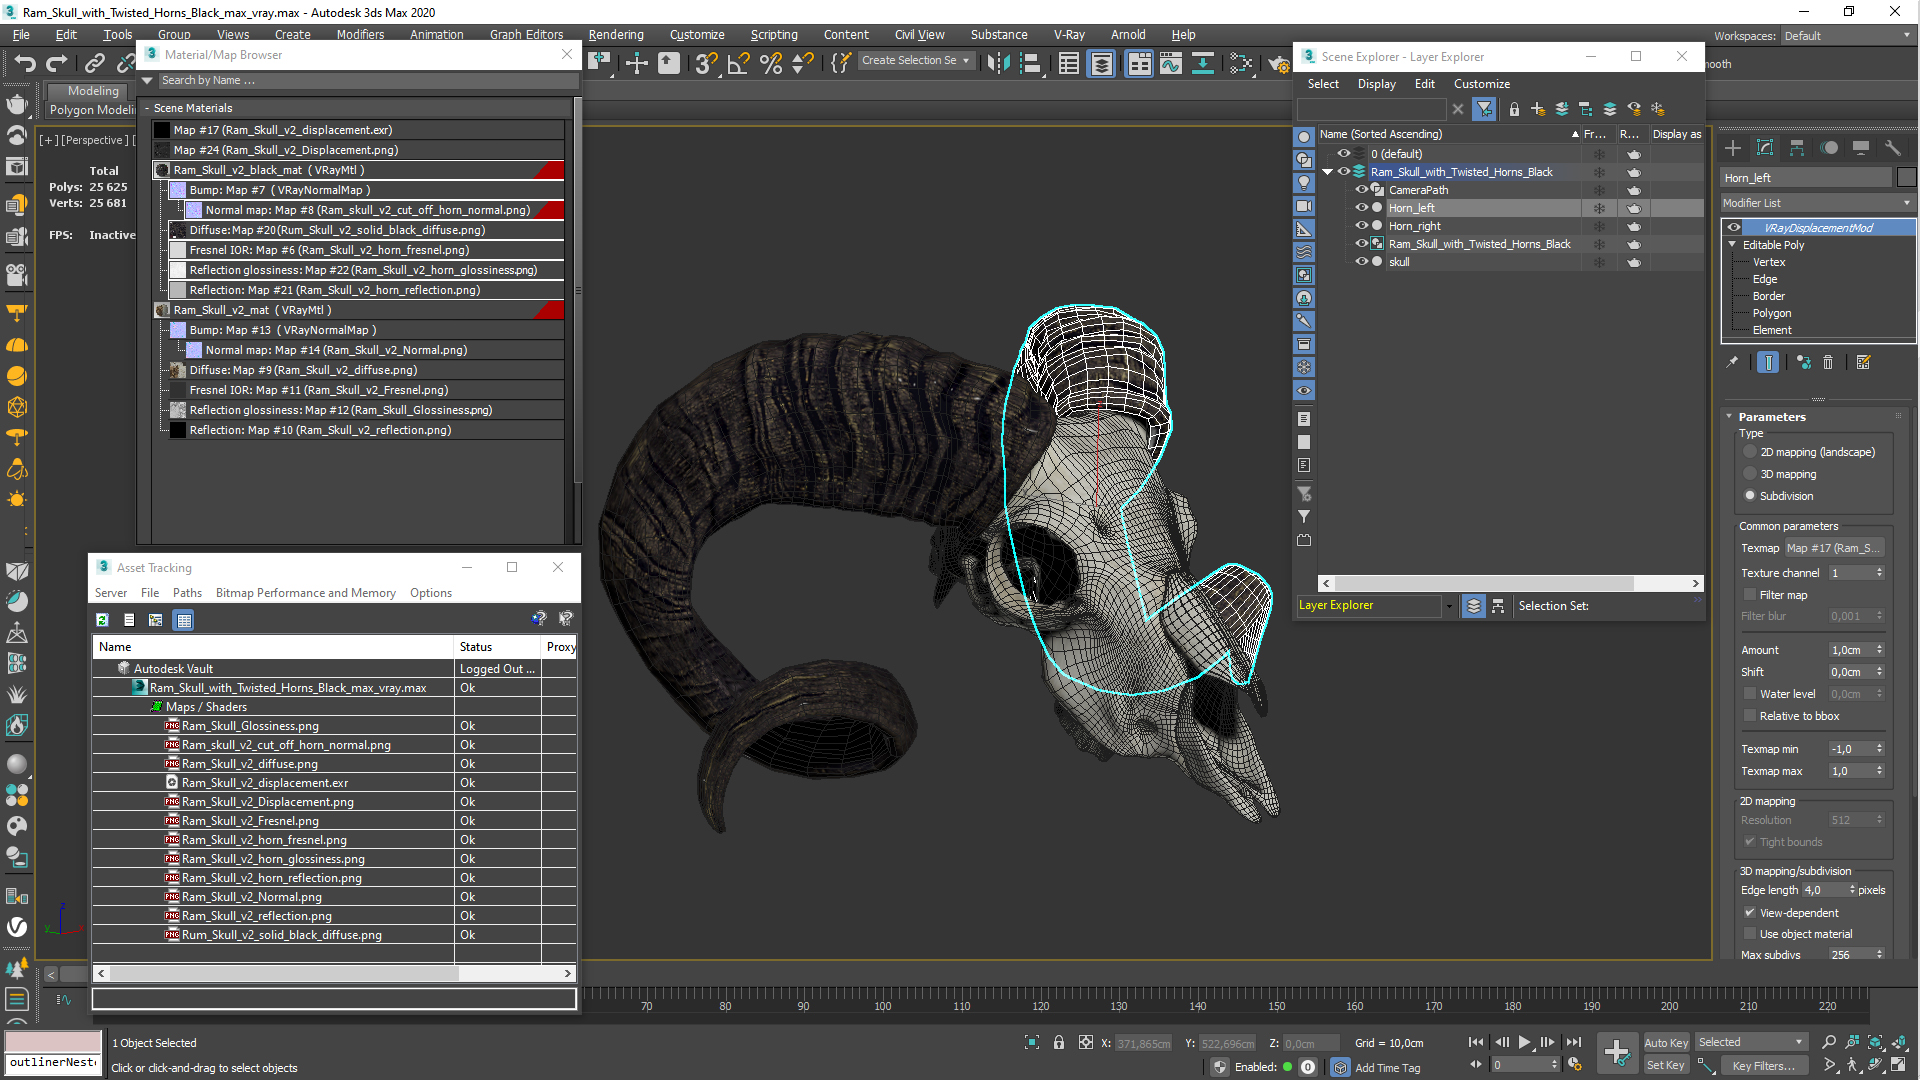
Task: Open the Create Selection Set dropdown
Action: coord(915,61)
